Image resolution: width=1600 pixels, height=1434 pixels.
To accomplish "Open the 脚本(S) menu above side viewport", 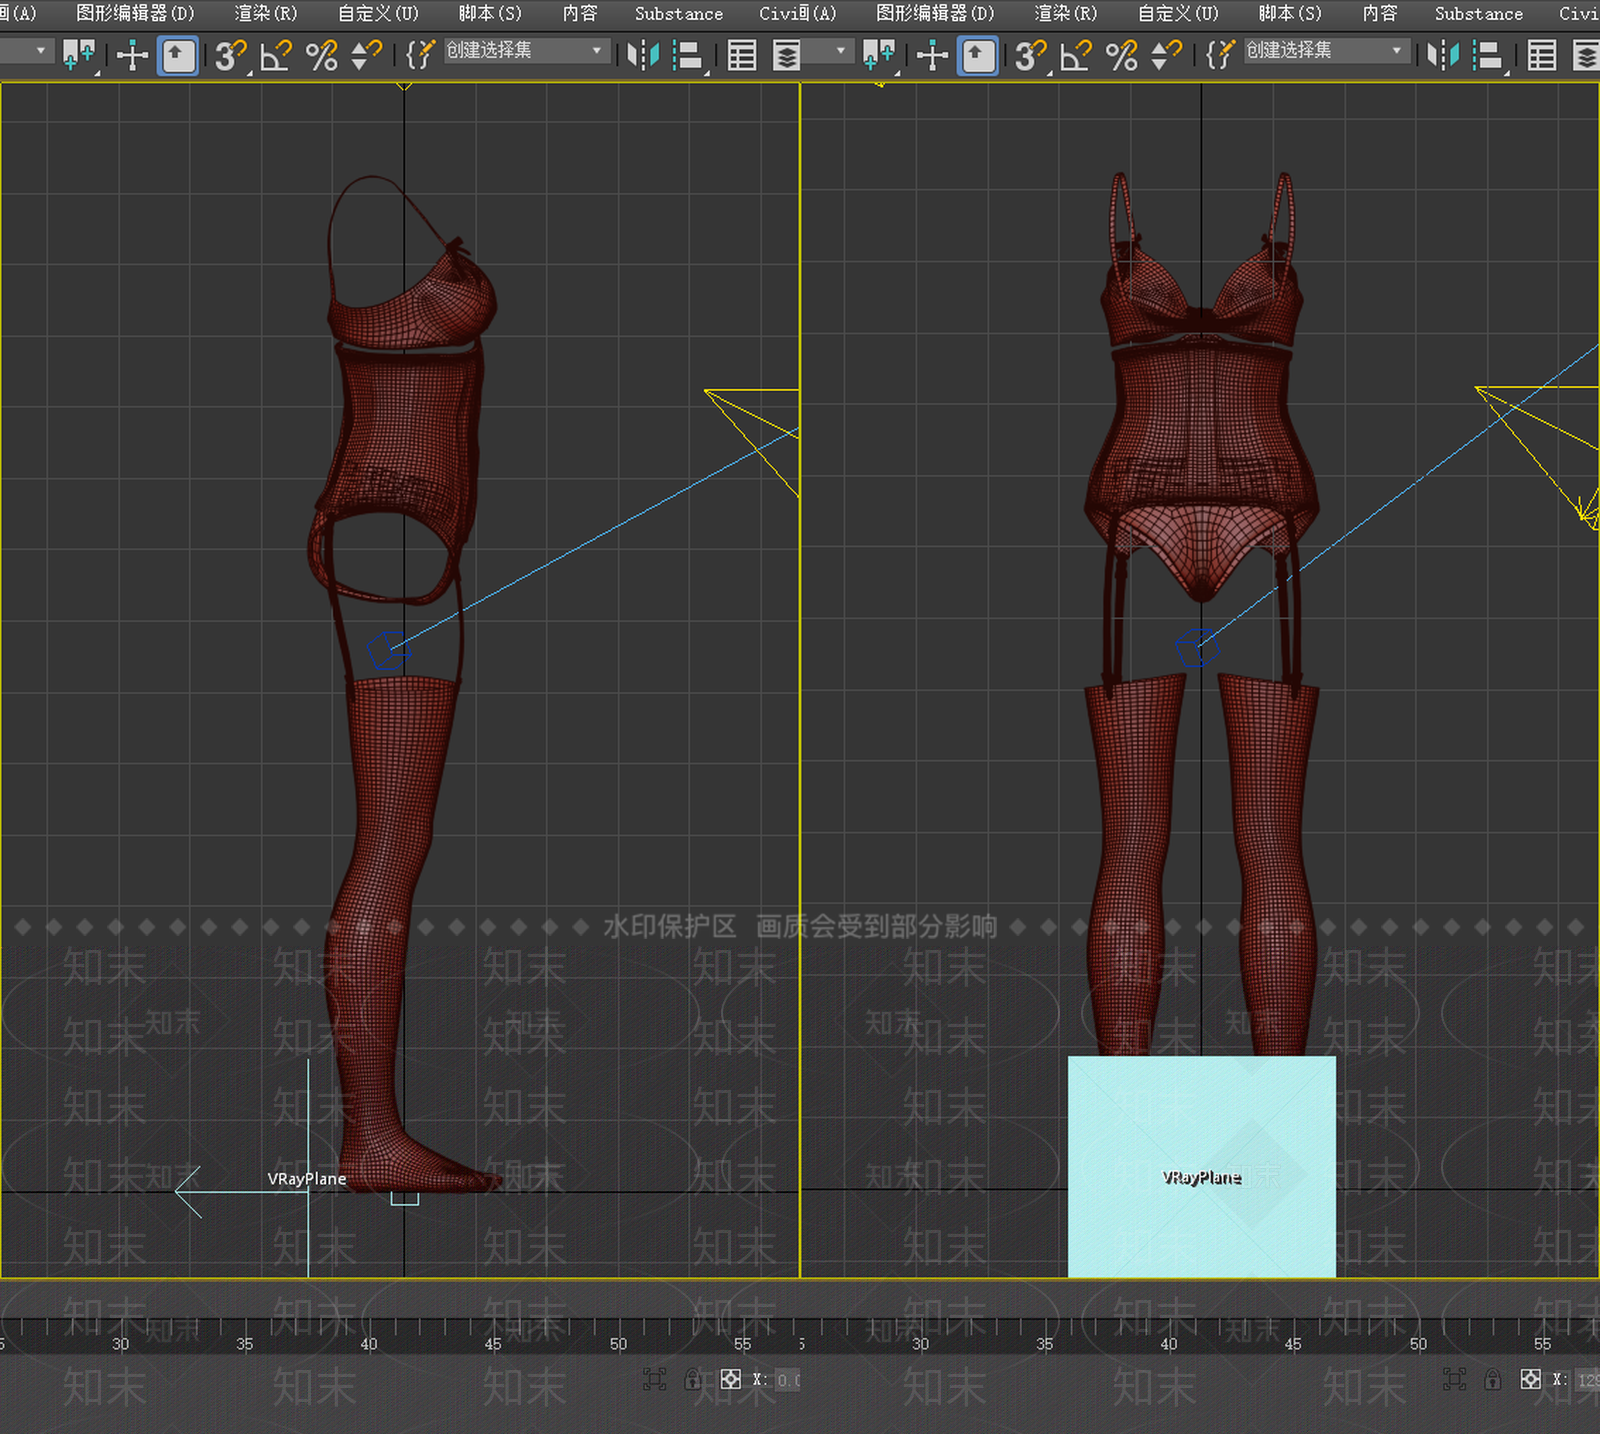I will [x=490, y=13].
